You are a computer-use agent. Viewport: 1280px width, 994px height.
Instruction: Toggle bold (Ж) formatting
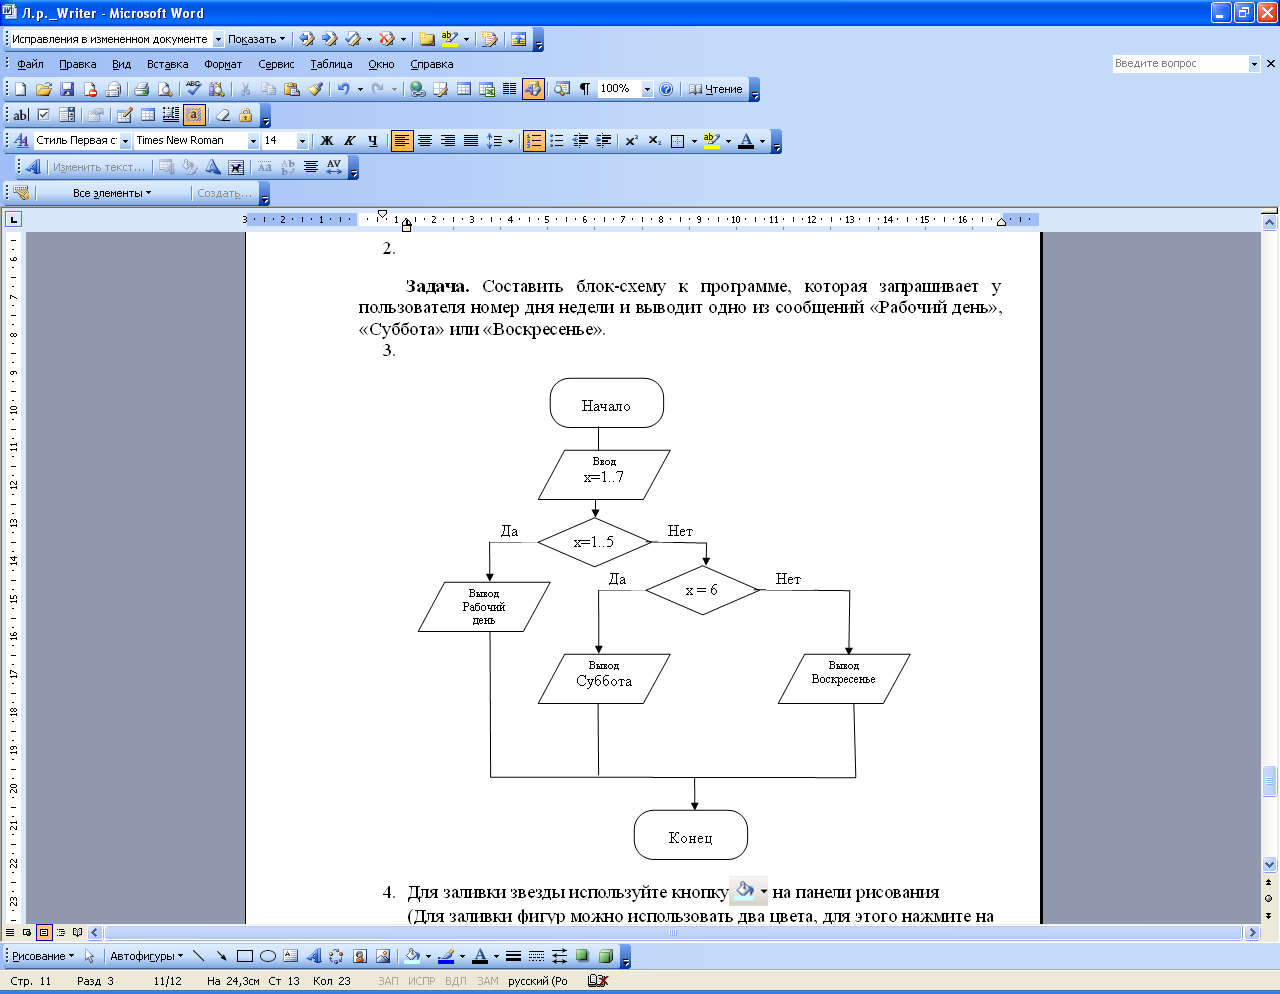(x=327, y=141)
